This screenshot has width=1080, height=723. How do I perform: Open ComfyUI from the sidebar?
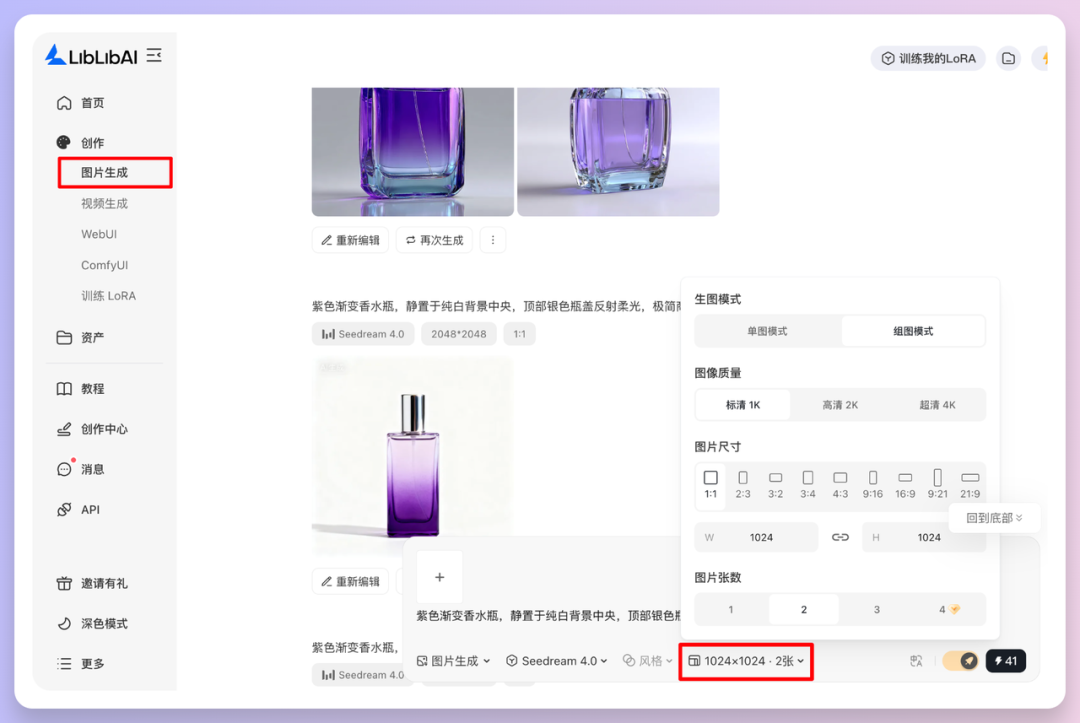pos(105,265)
